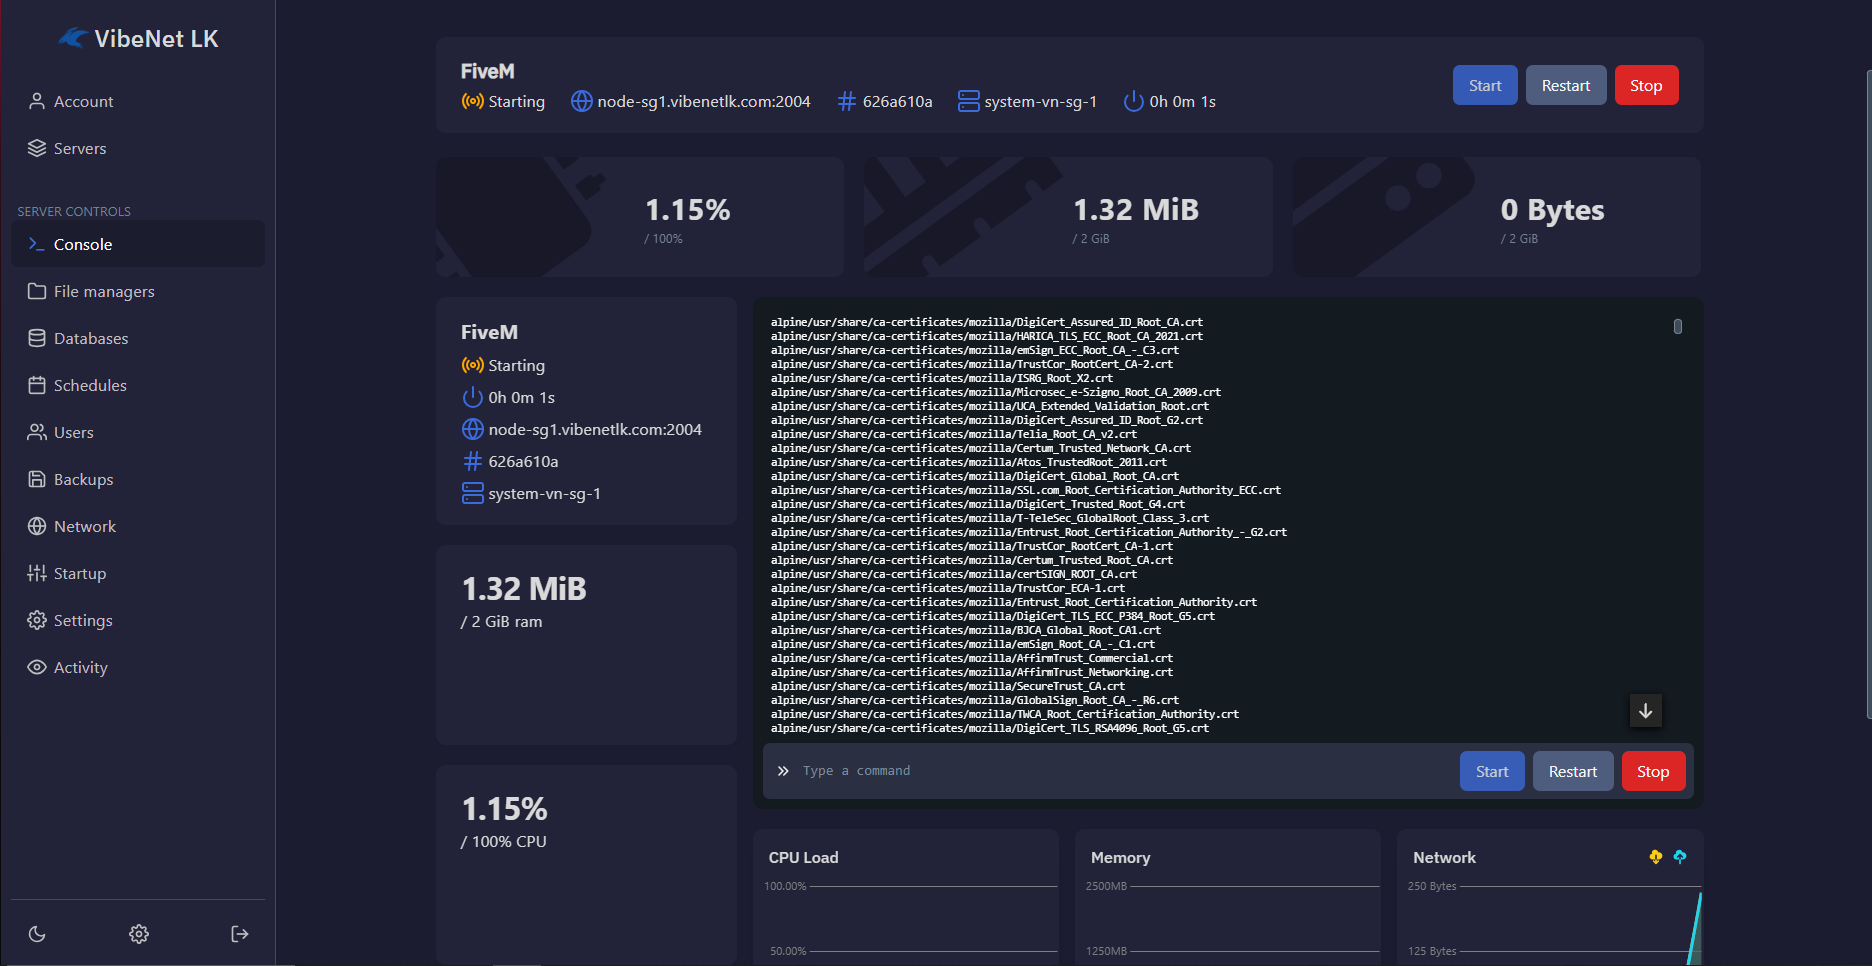The height and width of the screenshot is (966, 1872).
Task: Click the Users icon in sidebar
Action: pos(37,432)
